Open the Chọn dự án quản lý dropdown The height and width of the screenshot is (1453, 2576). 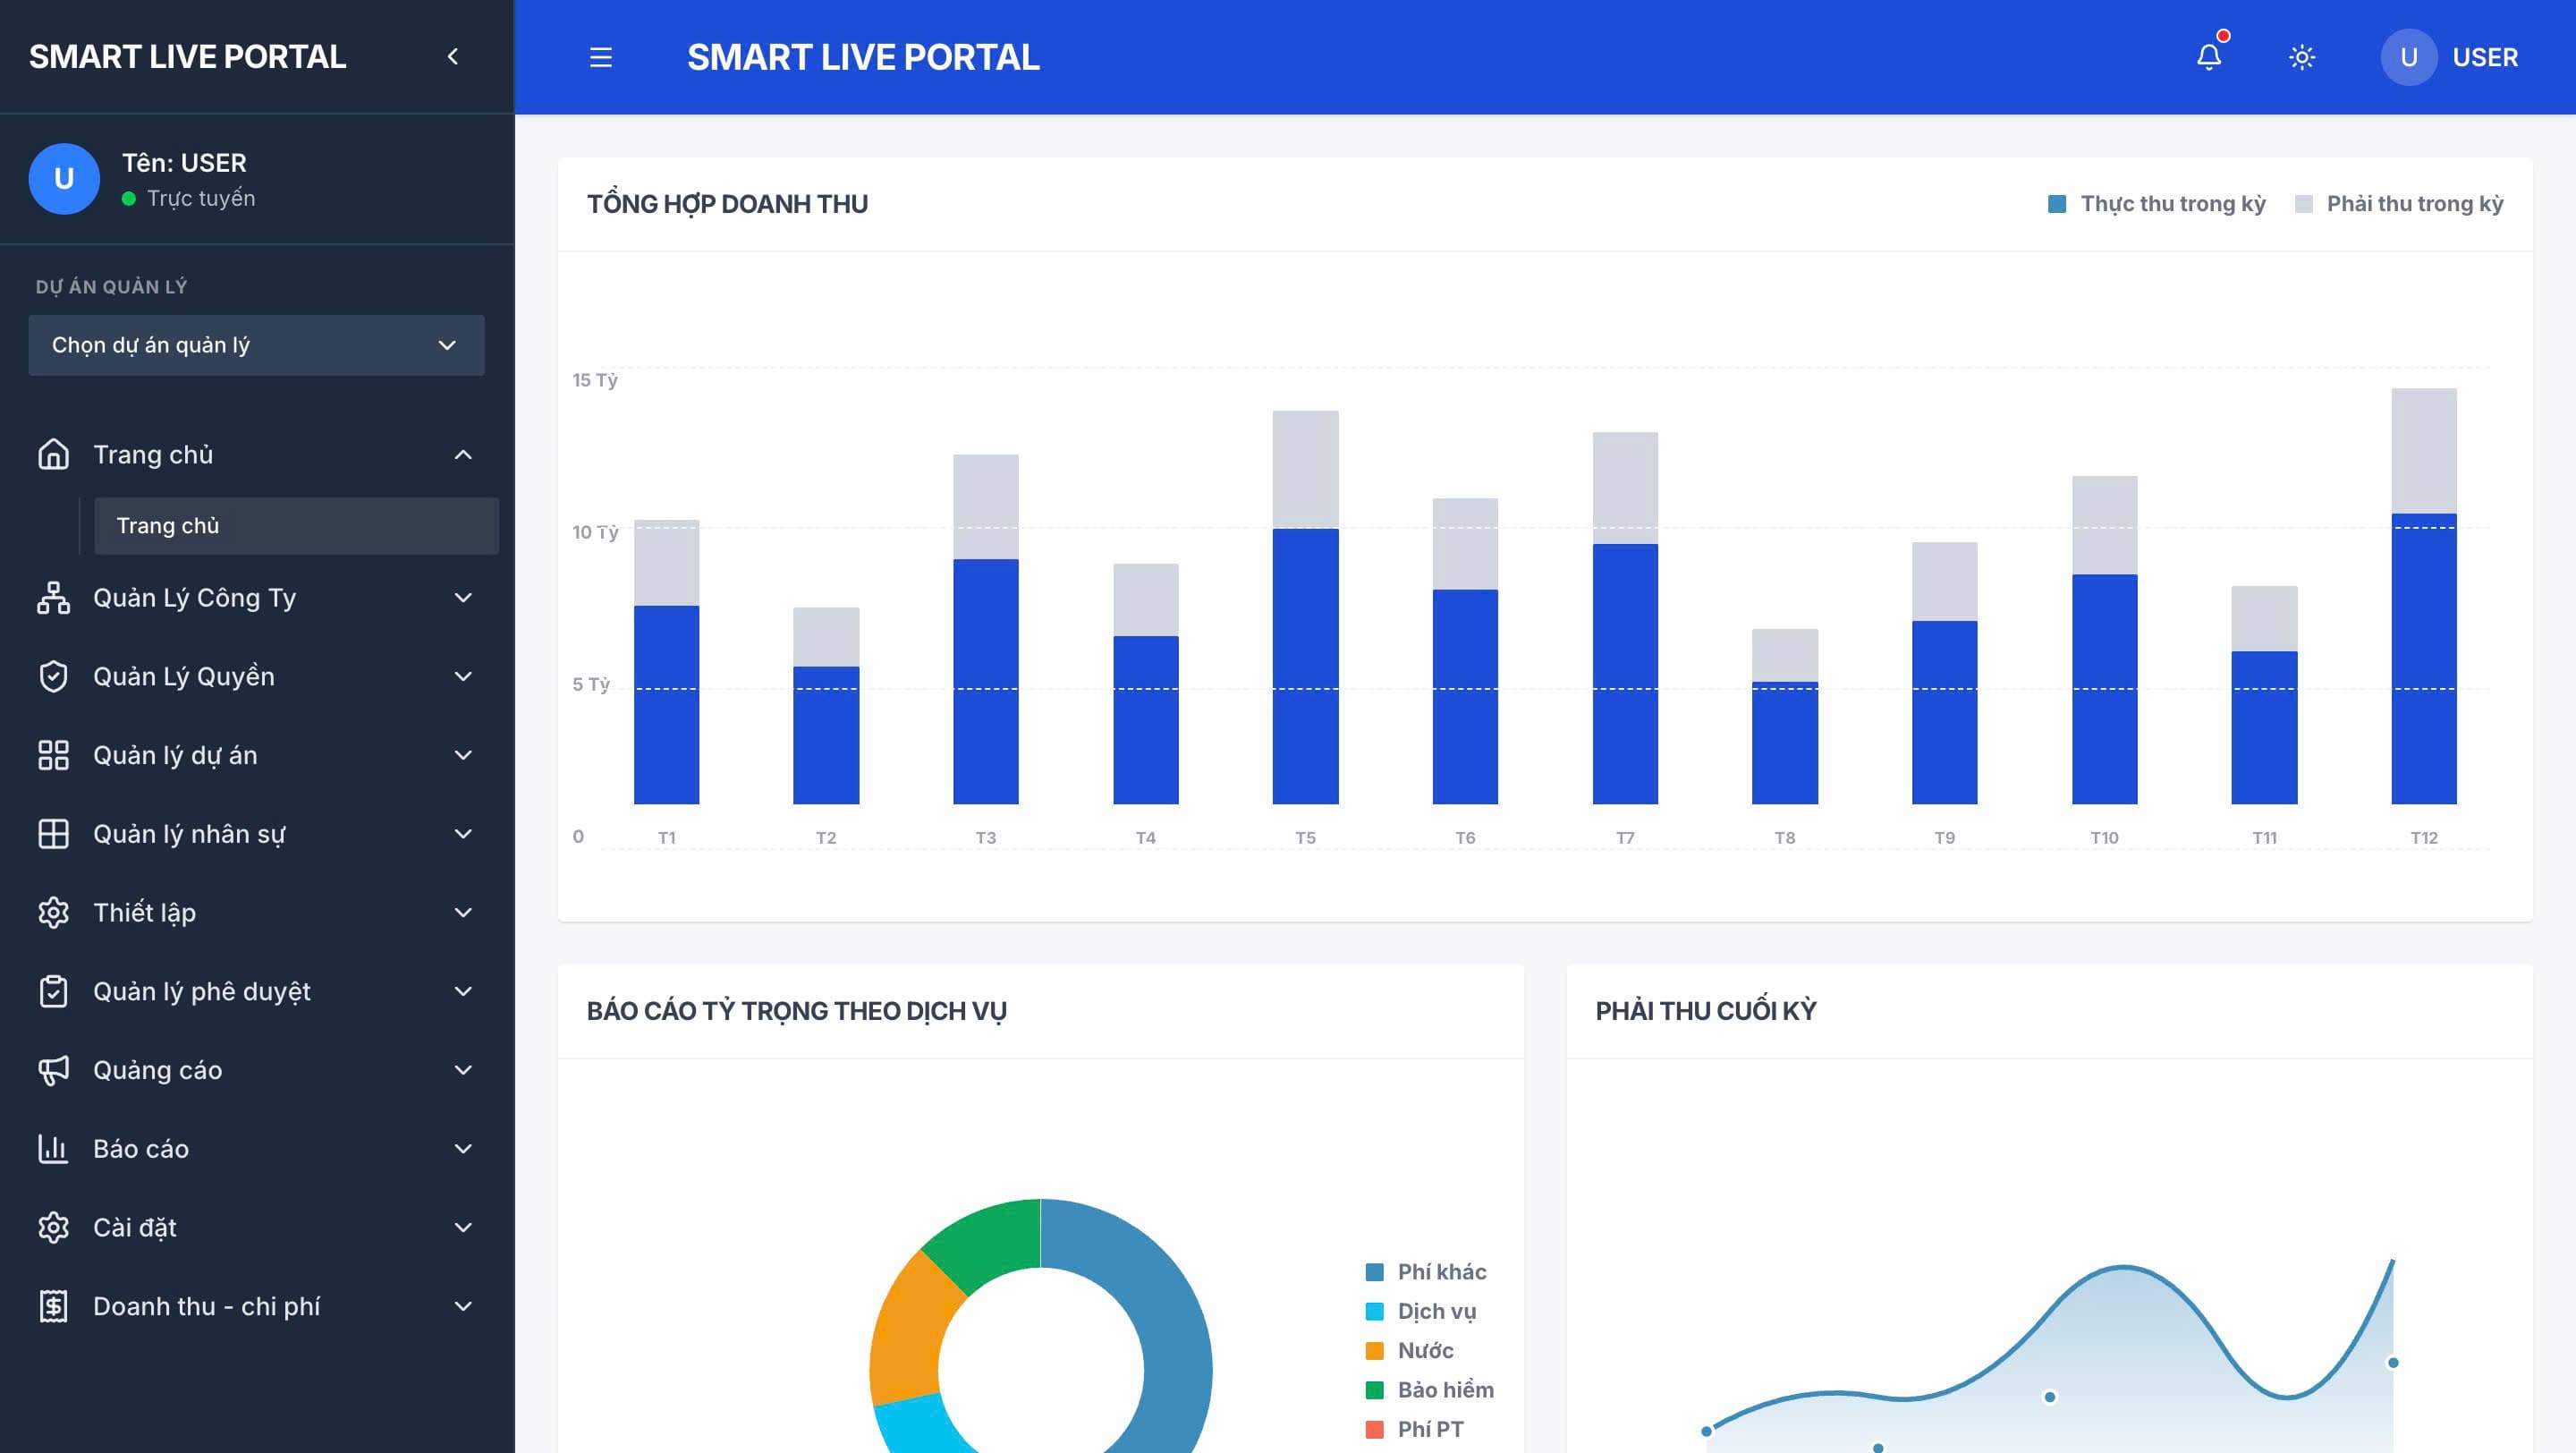pos(256,345)
